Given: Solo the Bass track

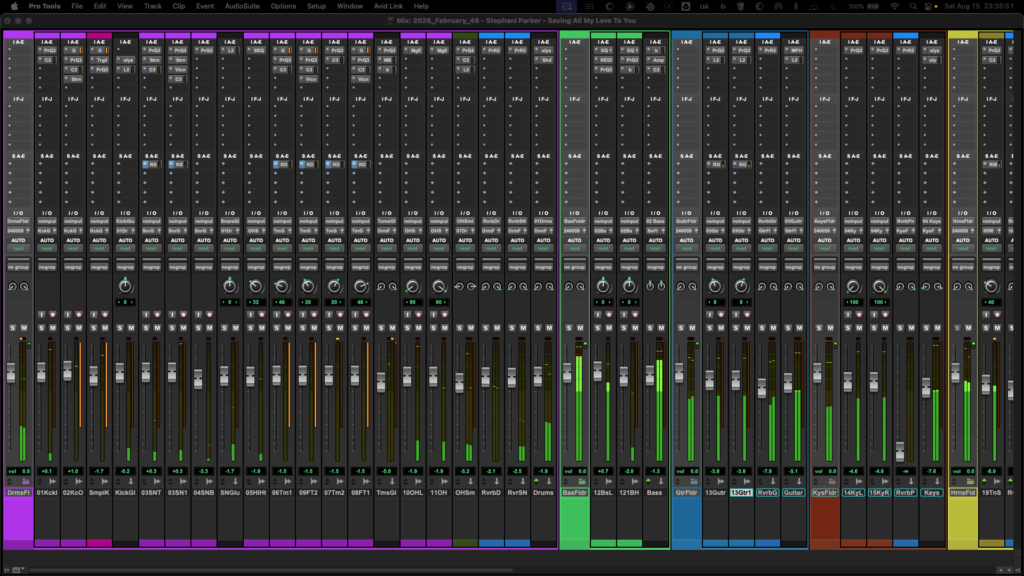Looking at the screenshot, I should click(x=650, y=328).
